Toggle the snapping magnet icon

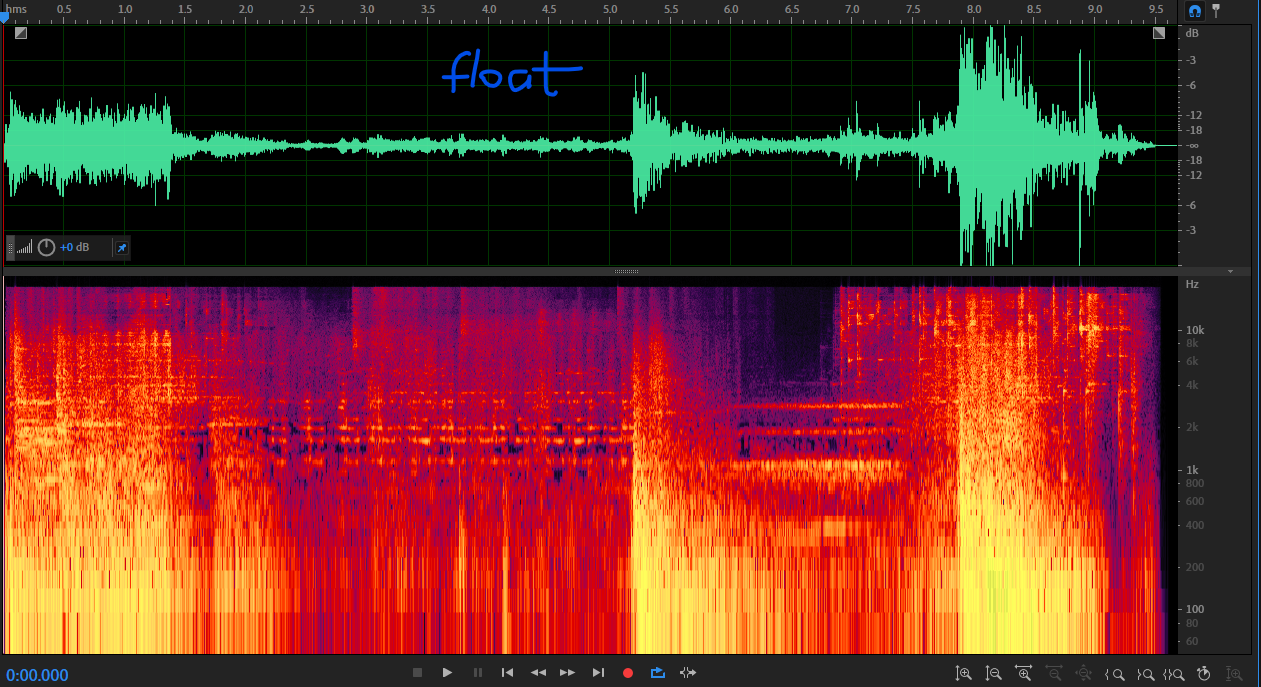coord(1194,11)
